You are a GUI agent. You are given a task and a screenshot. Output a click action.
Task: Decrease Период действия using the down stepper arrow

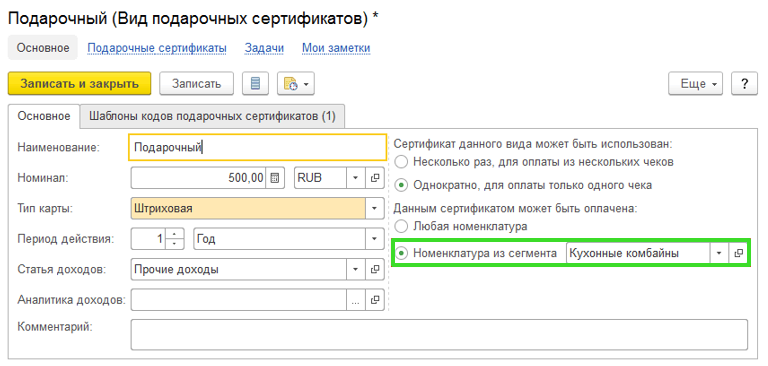pos(174,244)
